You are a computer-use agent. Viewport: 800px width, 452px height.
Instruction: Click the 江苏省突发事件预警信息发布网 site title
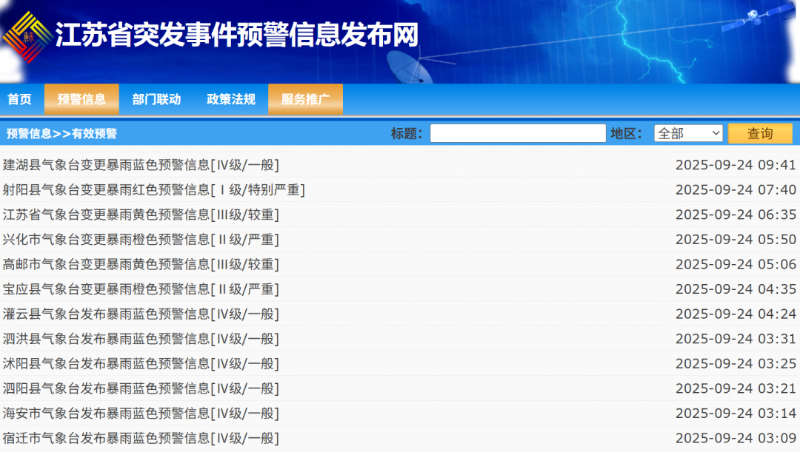tap(236, 35)
